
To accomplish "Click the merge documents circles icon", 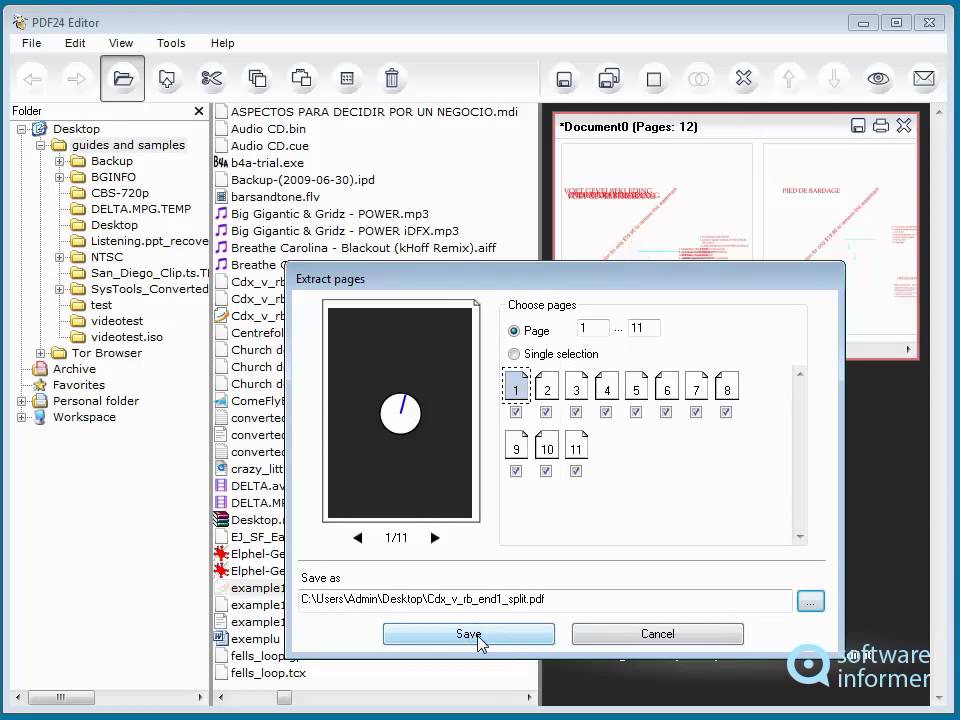I will [x=699, y=79].
